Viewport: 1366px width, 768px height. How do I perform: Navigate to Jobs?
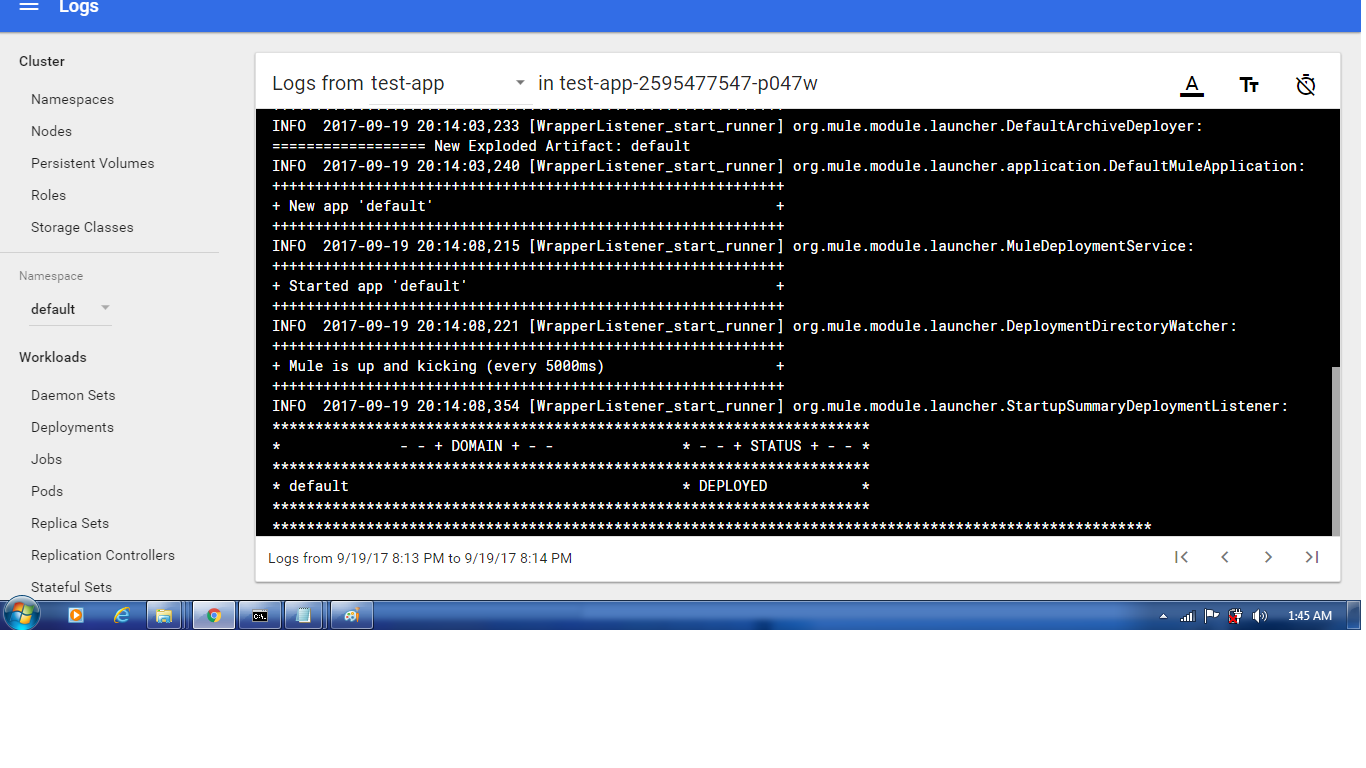click(x=46, y=459)
